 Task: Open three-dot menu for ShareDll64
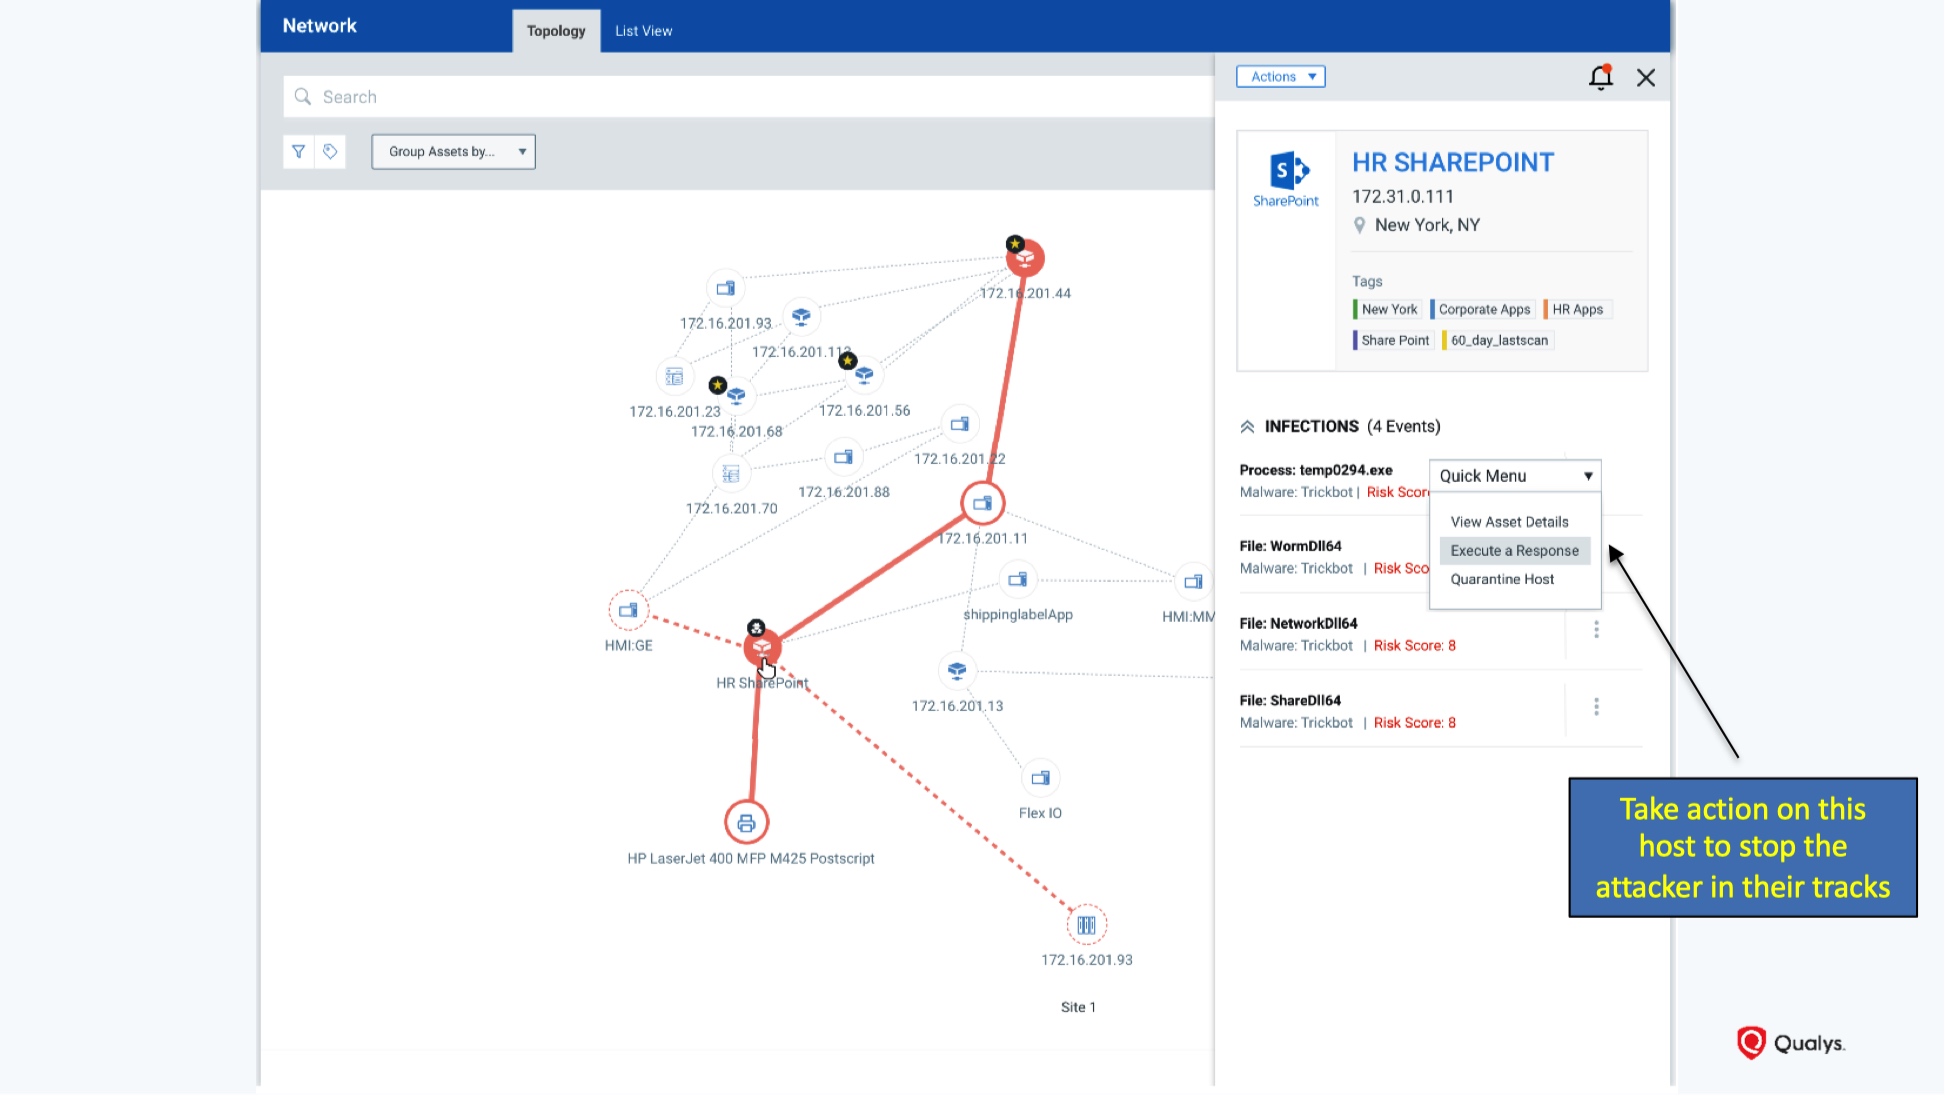[1596, 707]
